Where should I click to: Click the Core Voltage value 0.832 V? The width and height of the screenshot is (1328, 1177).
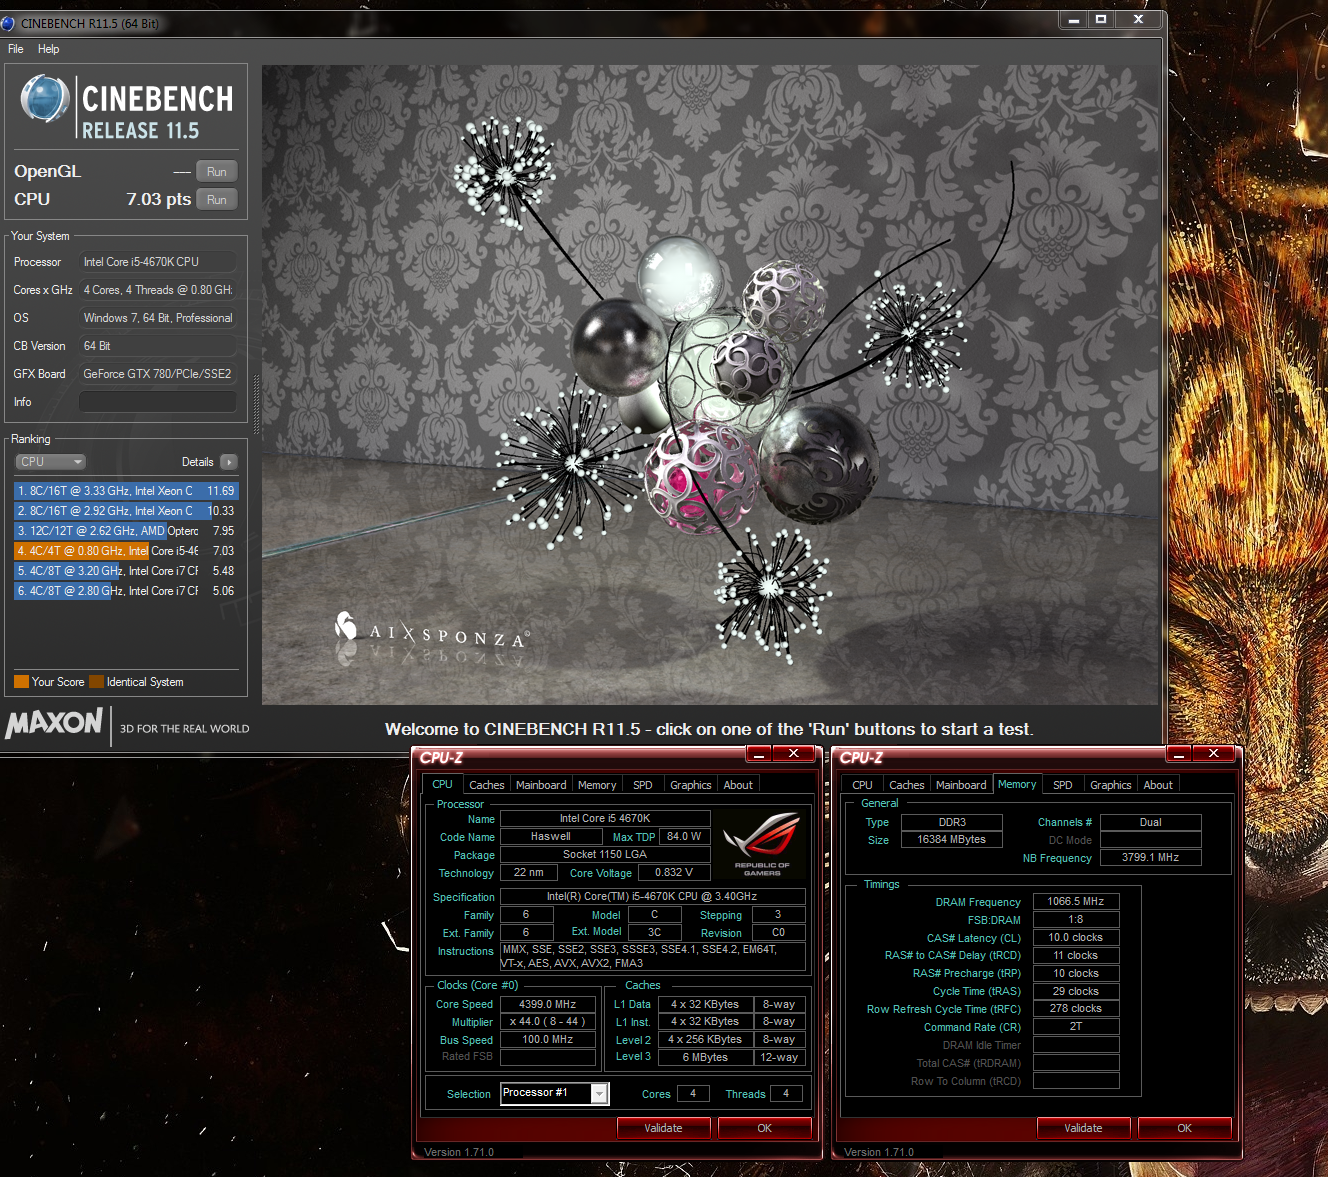click(674, 873)
